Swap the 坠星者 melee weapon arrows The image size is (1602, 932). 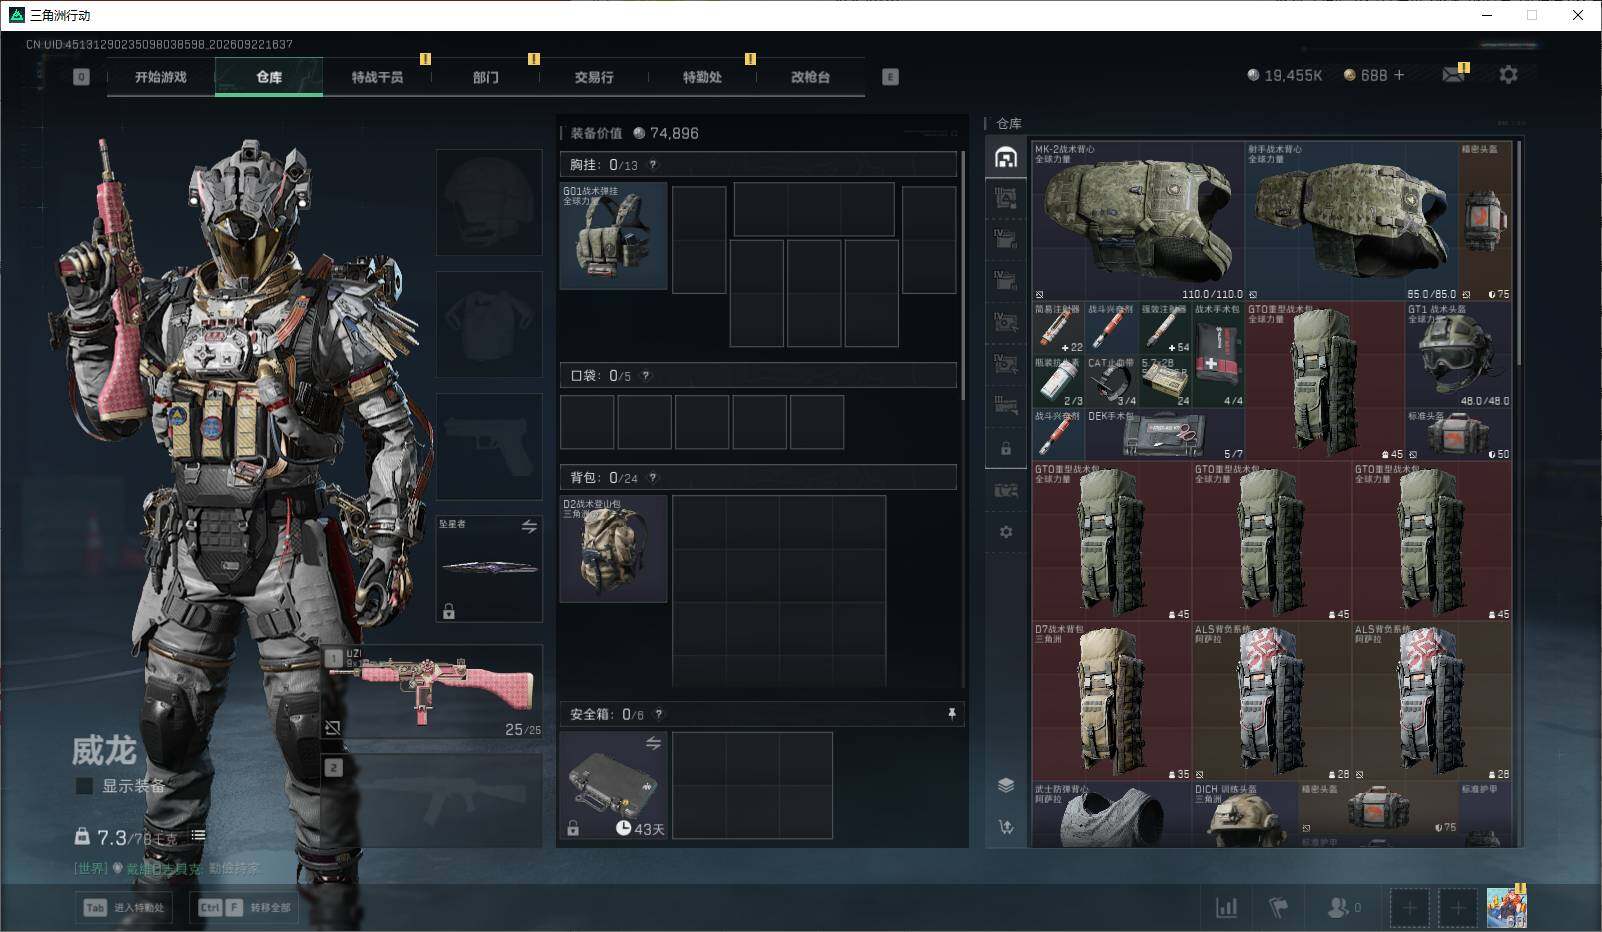click(x=529, y=526)
